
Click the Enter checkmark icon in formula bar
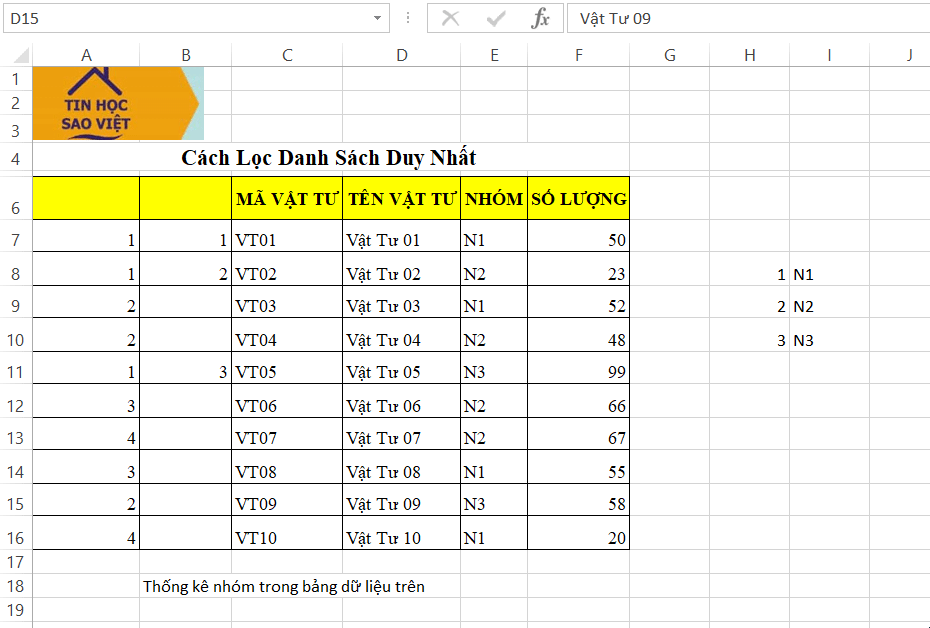point(495,18)
